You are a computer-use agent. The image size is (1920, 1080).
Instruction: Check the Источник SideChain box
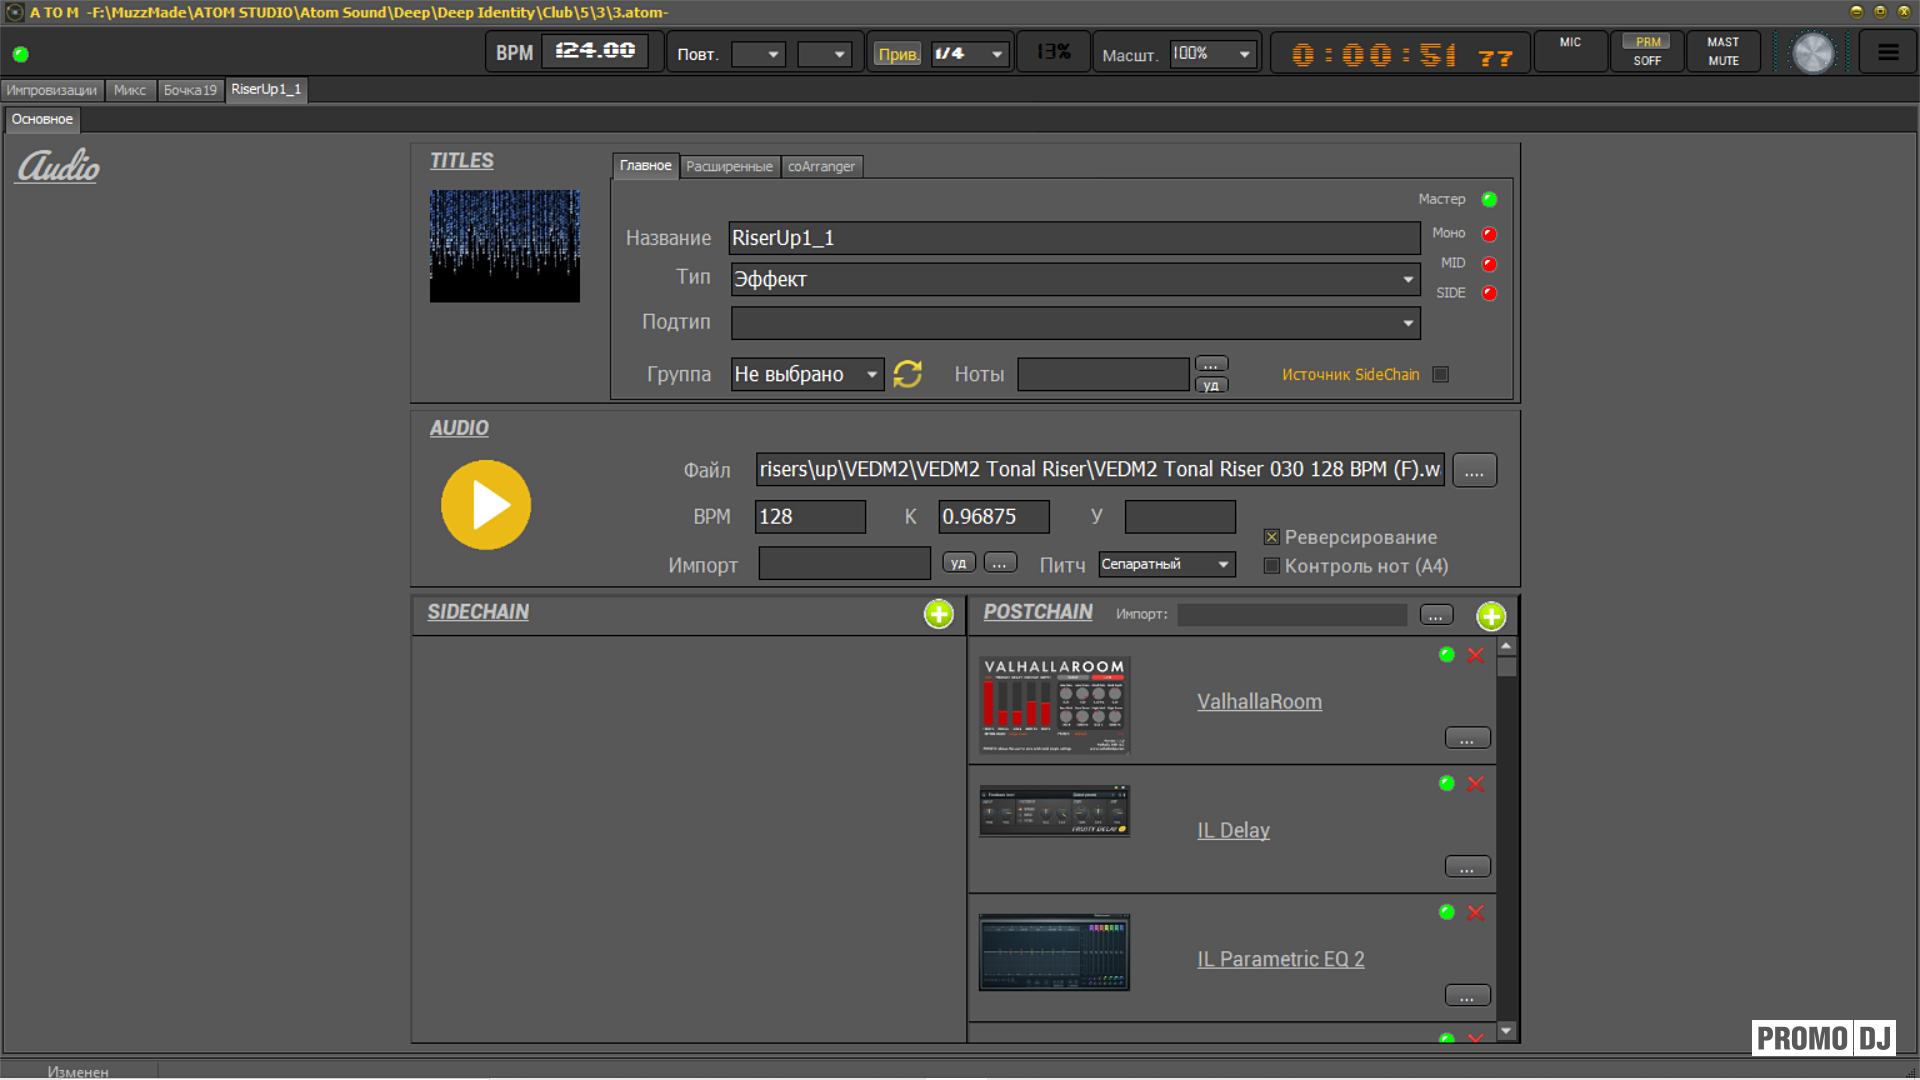coord(1440,374)
